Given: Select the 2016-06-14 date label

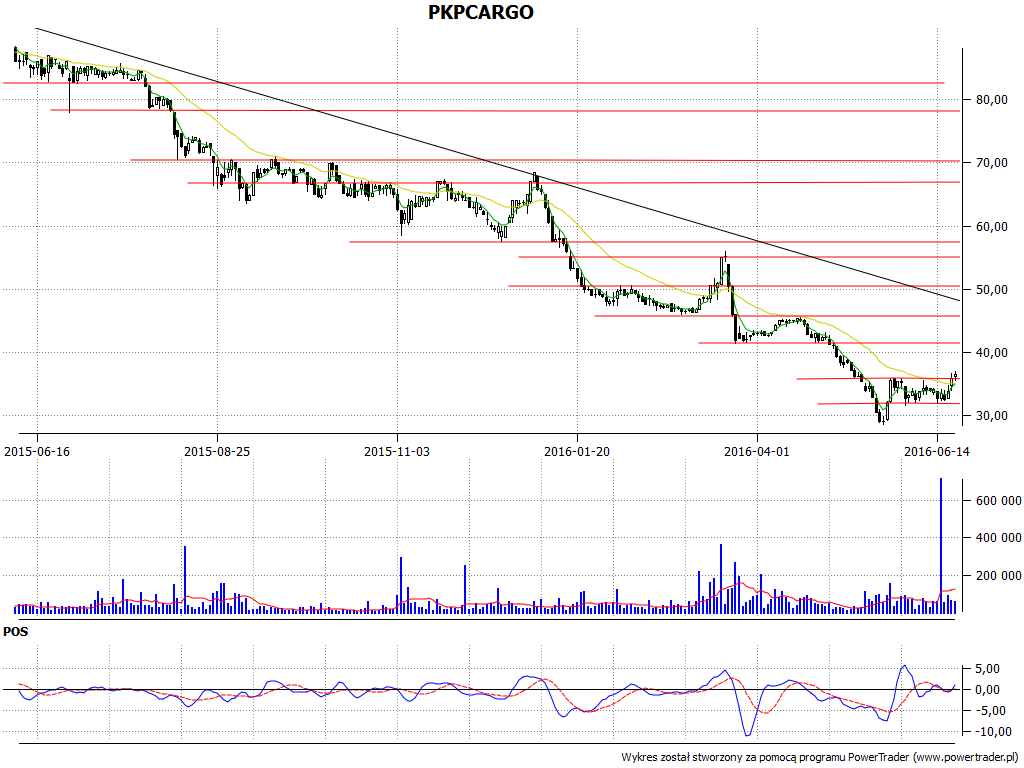Looking at the screenshot, I should [x=936, y=451].
